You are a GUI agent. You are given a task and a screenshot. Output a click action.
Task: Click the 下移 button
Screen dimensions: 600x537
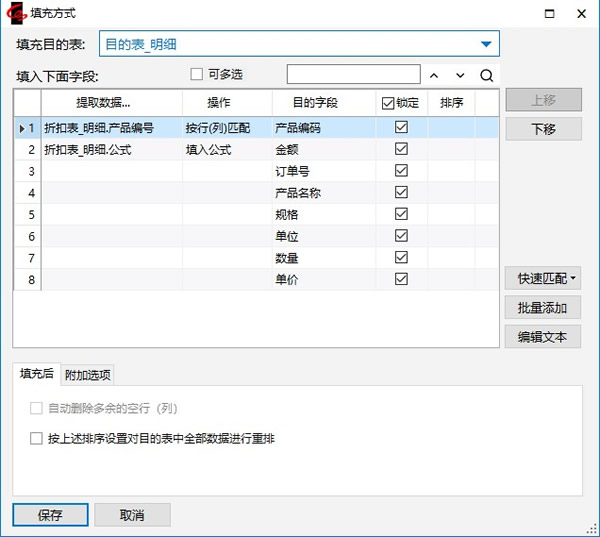[x=542, y=129]
